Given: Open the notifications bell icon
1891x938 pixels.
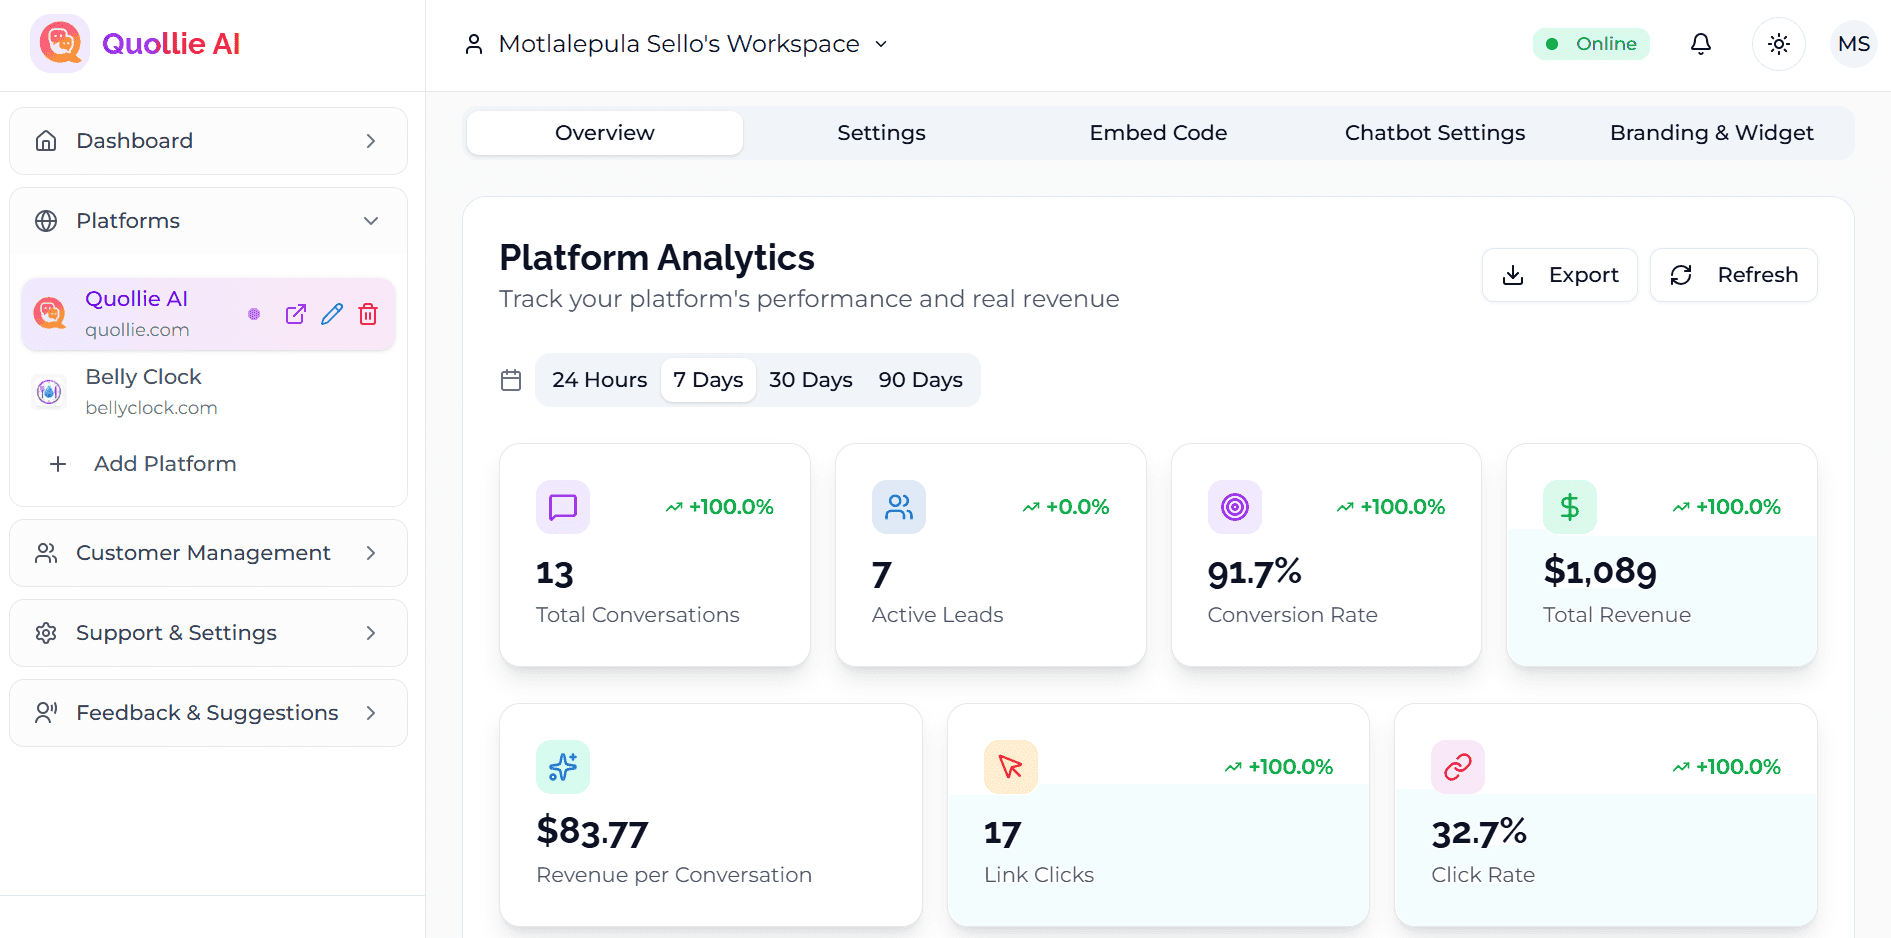Looking at the screenshot, I should 1701,43.
